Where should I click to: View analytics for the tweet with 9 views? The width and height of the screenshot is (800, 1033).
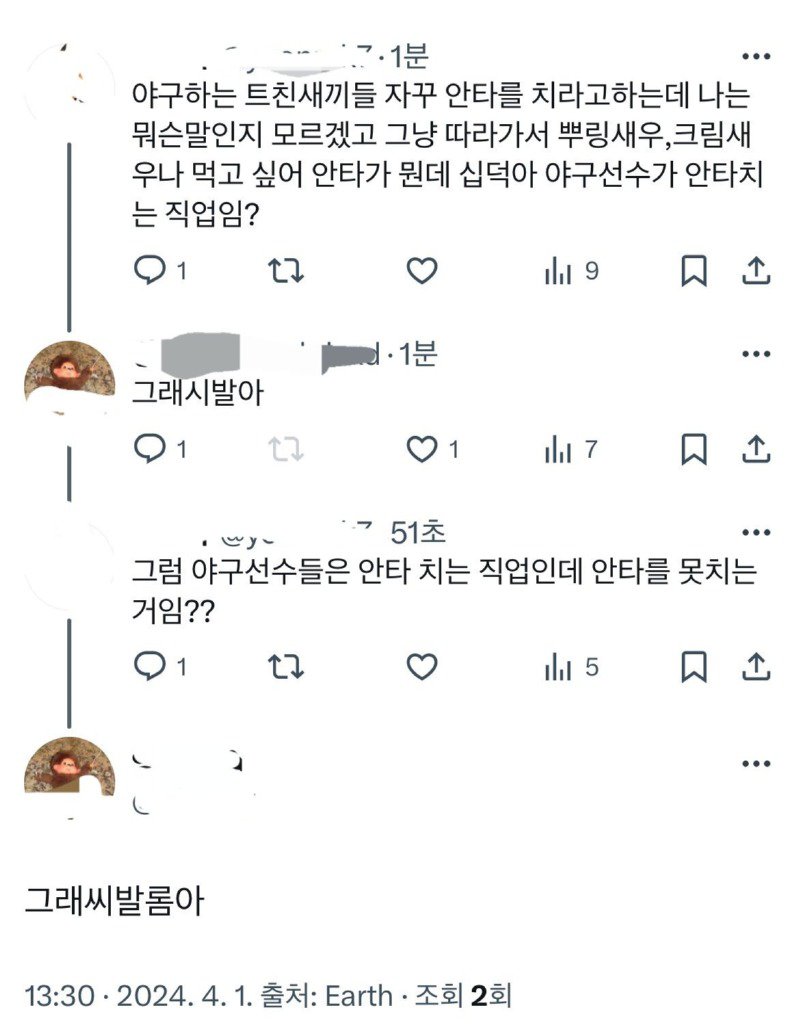point(558,268)
